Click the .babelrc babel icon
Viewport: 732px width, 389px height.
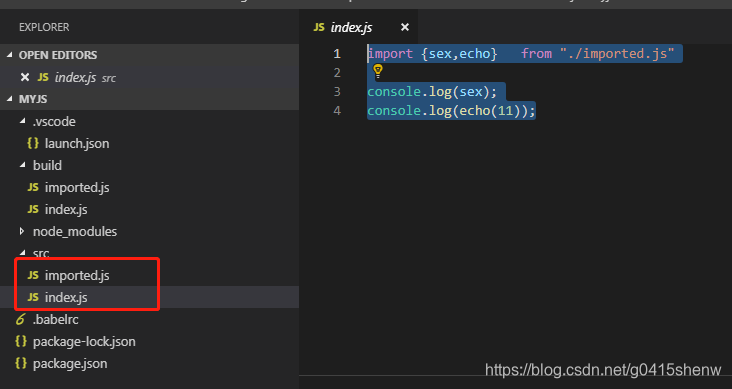click(21, 319)
